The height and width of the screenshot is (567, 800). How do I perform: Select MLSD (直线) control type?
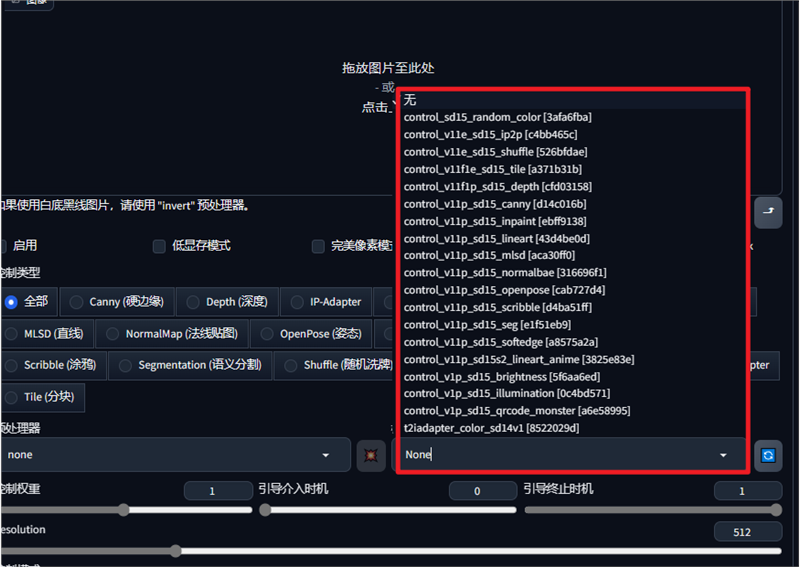pyautogui.click(x=47, y=334)
